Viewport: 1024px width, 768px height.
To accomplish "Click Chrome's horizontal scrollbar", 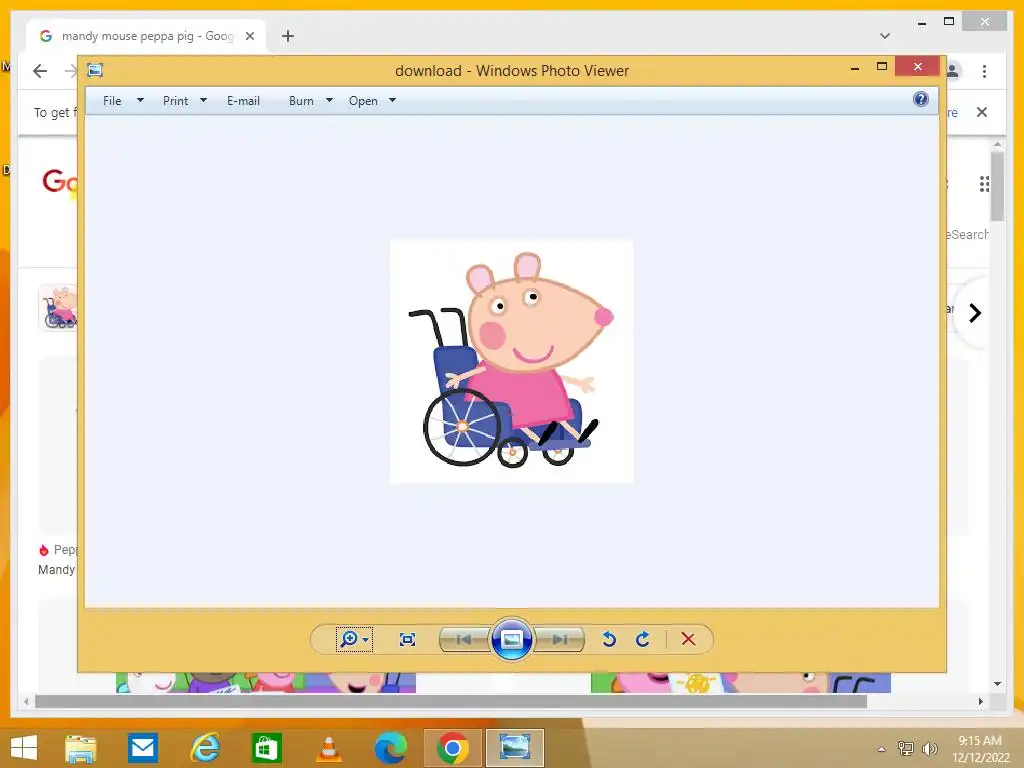I will tap(451, 701).
